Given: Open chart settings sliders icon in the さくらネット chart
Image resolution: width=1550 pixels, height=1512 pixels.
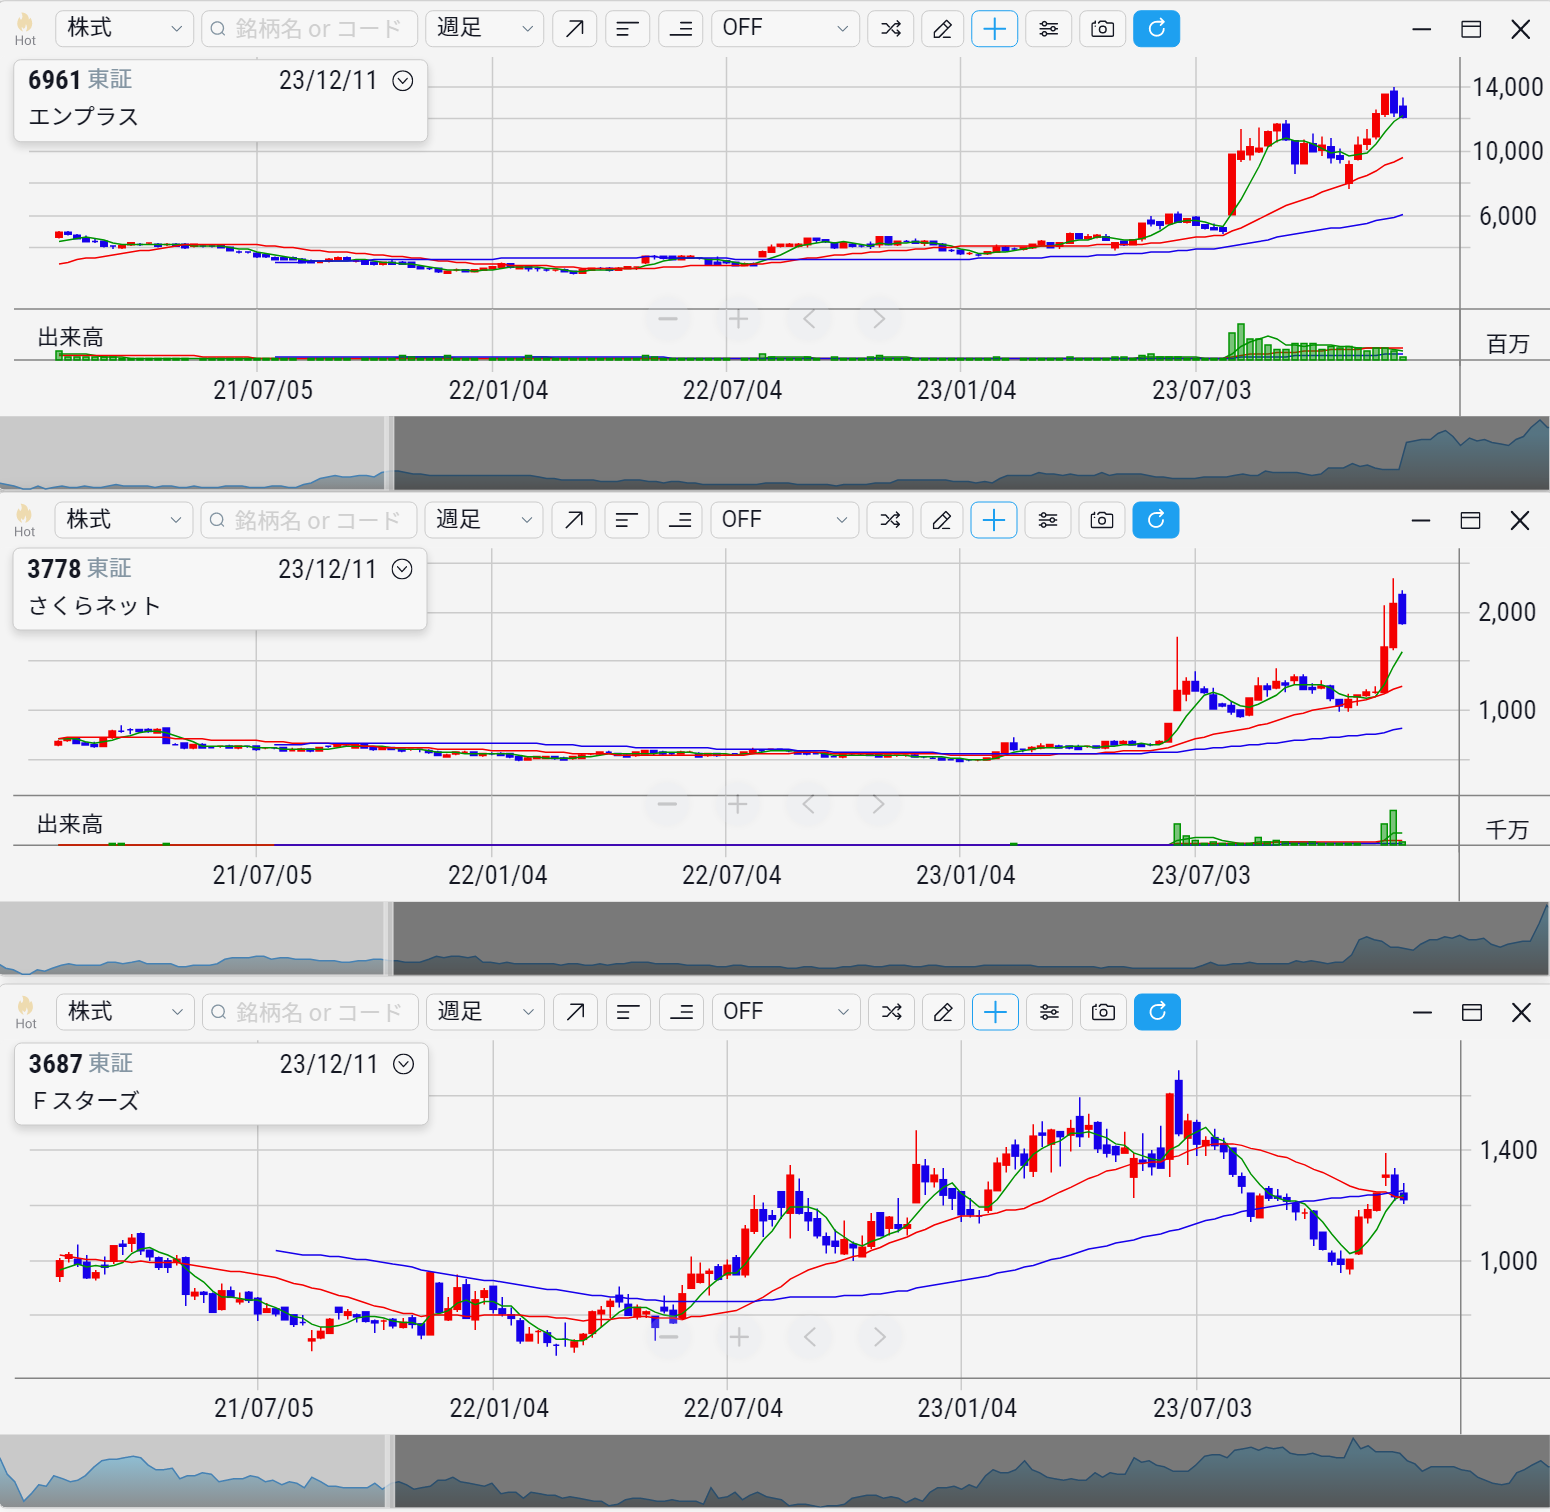Looking at the screenshot, I should (x=1048, y=520).
